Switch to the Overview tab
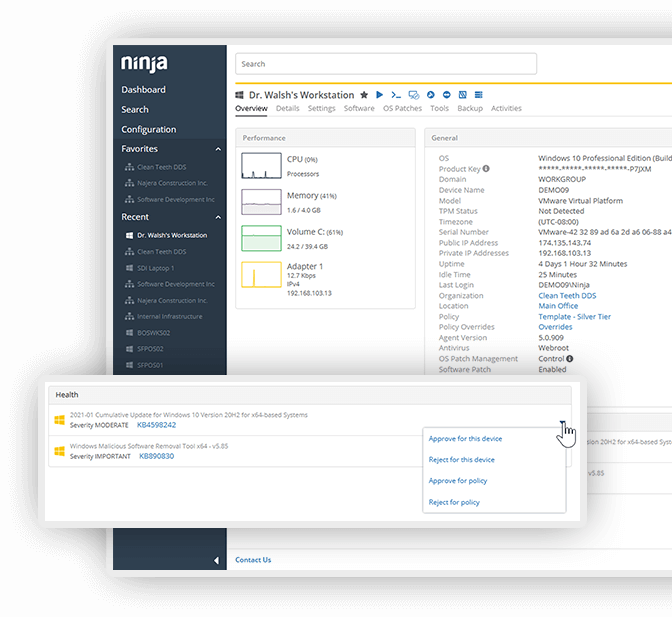 pos(251,108)
